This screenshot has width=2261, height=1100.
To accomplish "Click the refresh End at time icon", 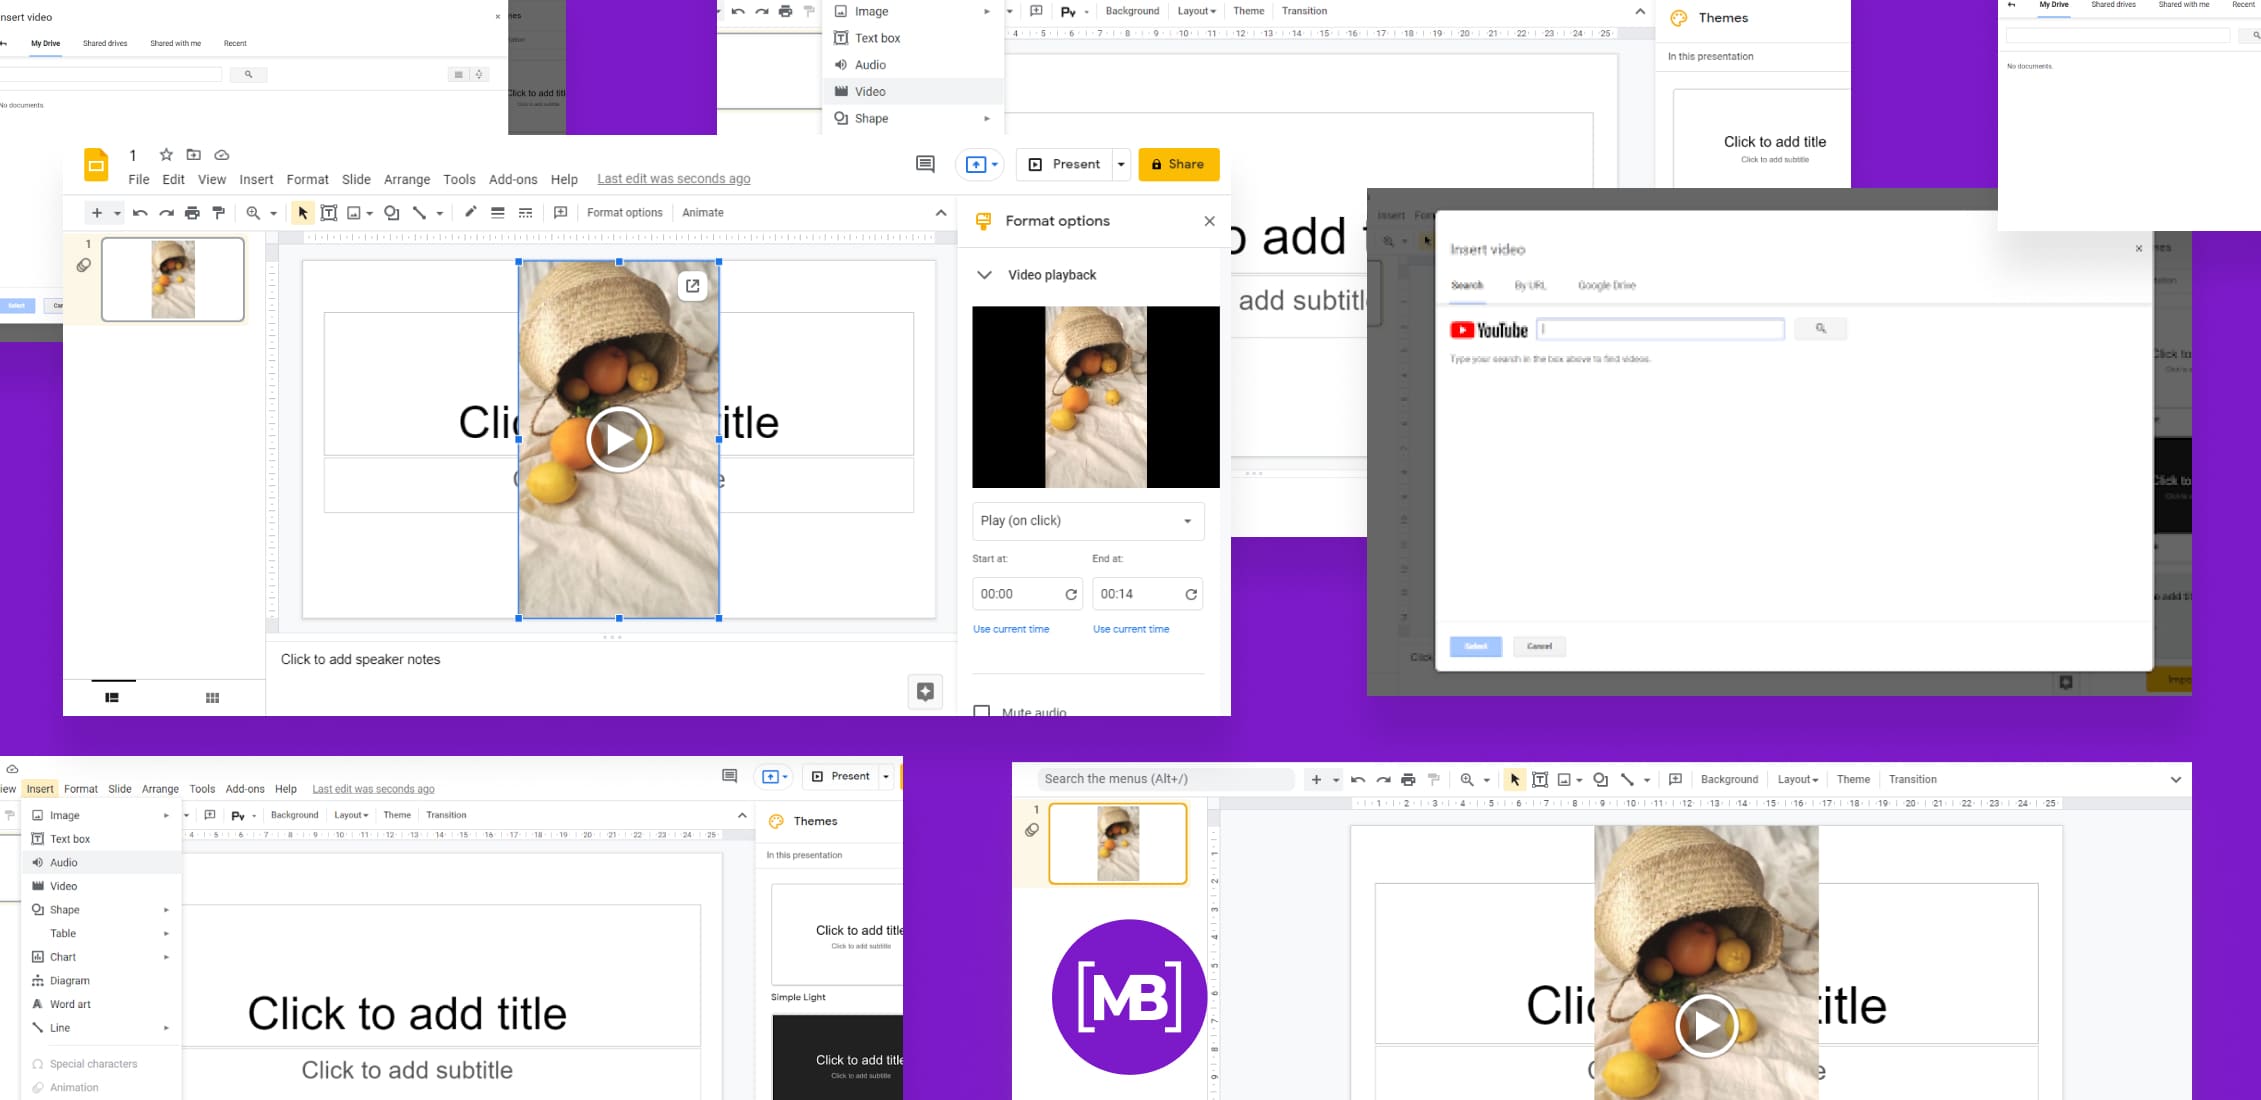I will tap(1191, 593).
